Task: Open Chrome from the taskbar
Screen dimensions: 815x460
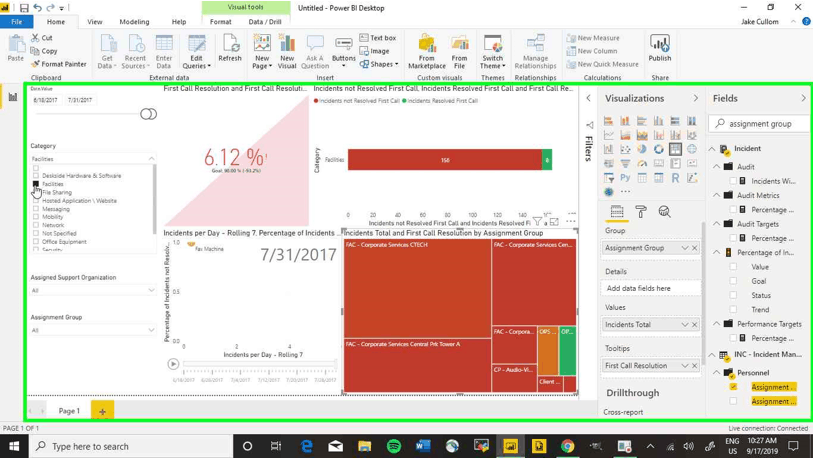Action: [568, 446]
